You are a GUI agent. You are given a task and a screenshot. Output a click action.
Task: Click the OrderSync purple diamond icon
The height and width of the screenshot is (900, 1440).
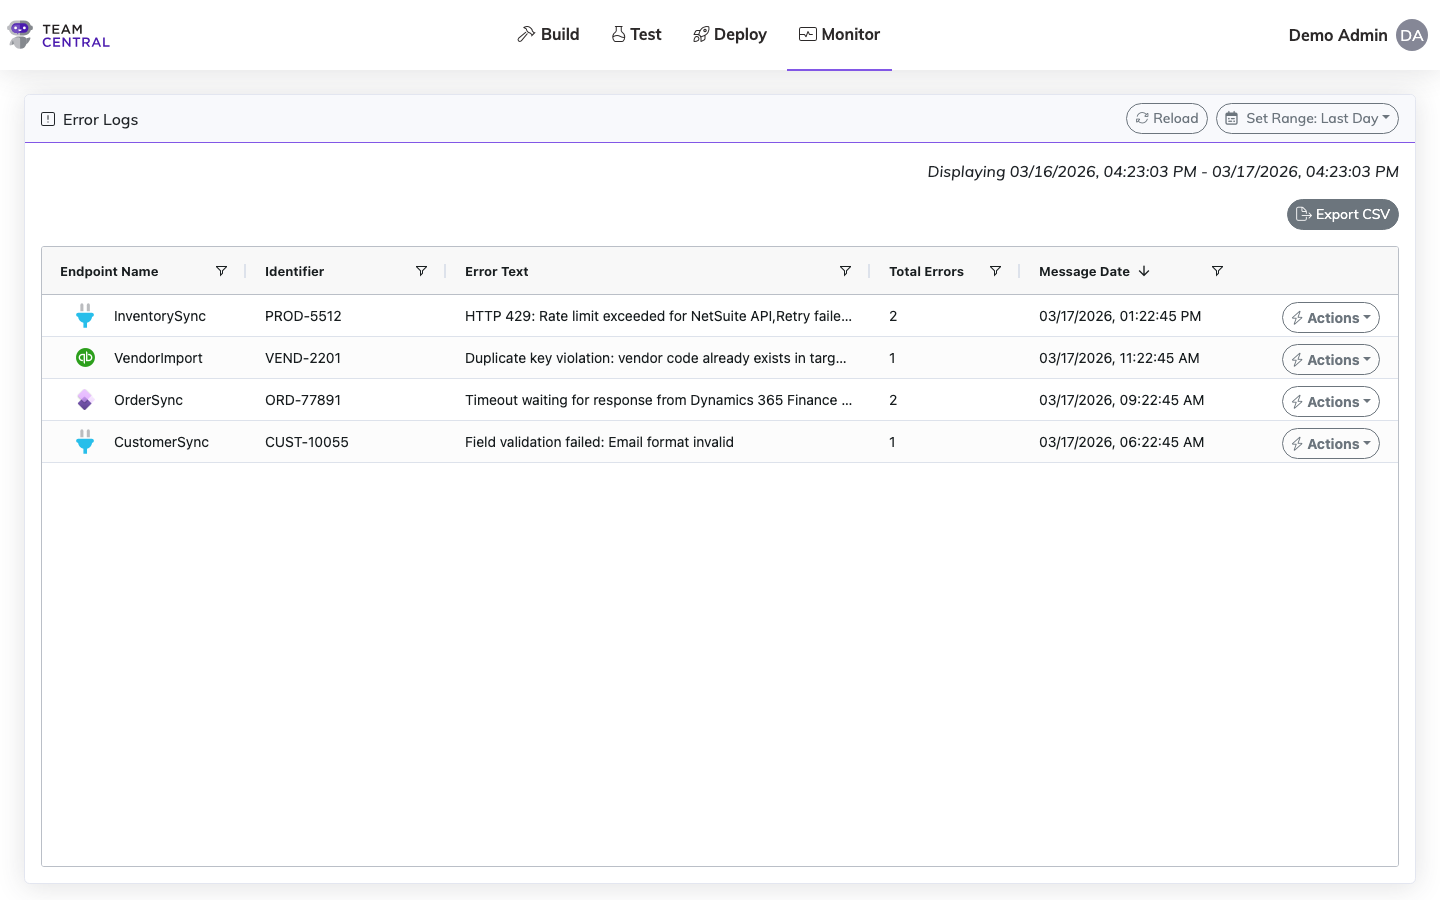click(85, 400)
